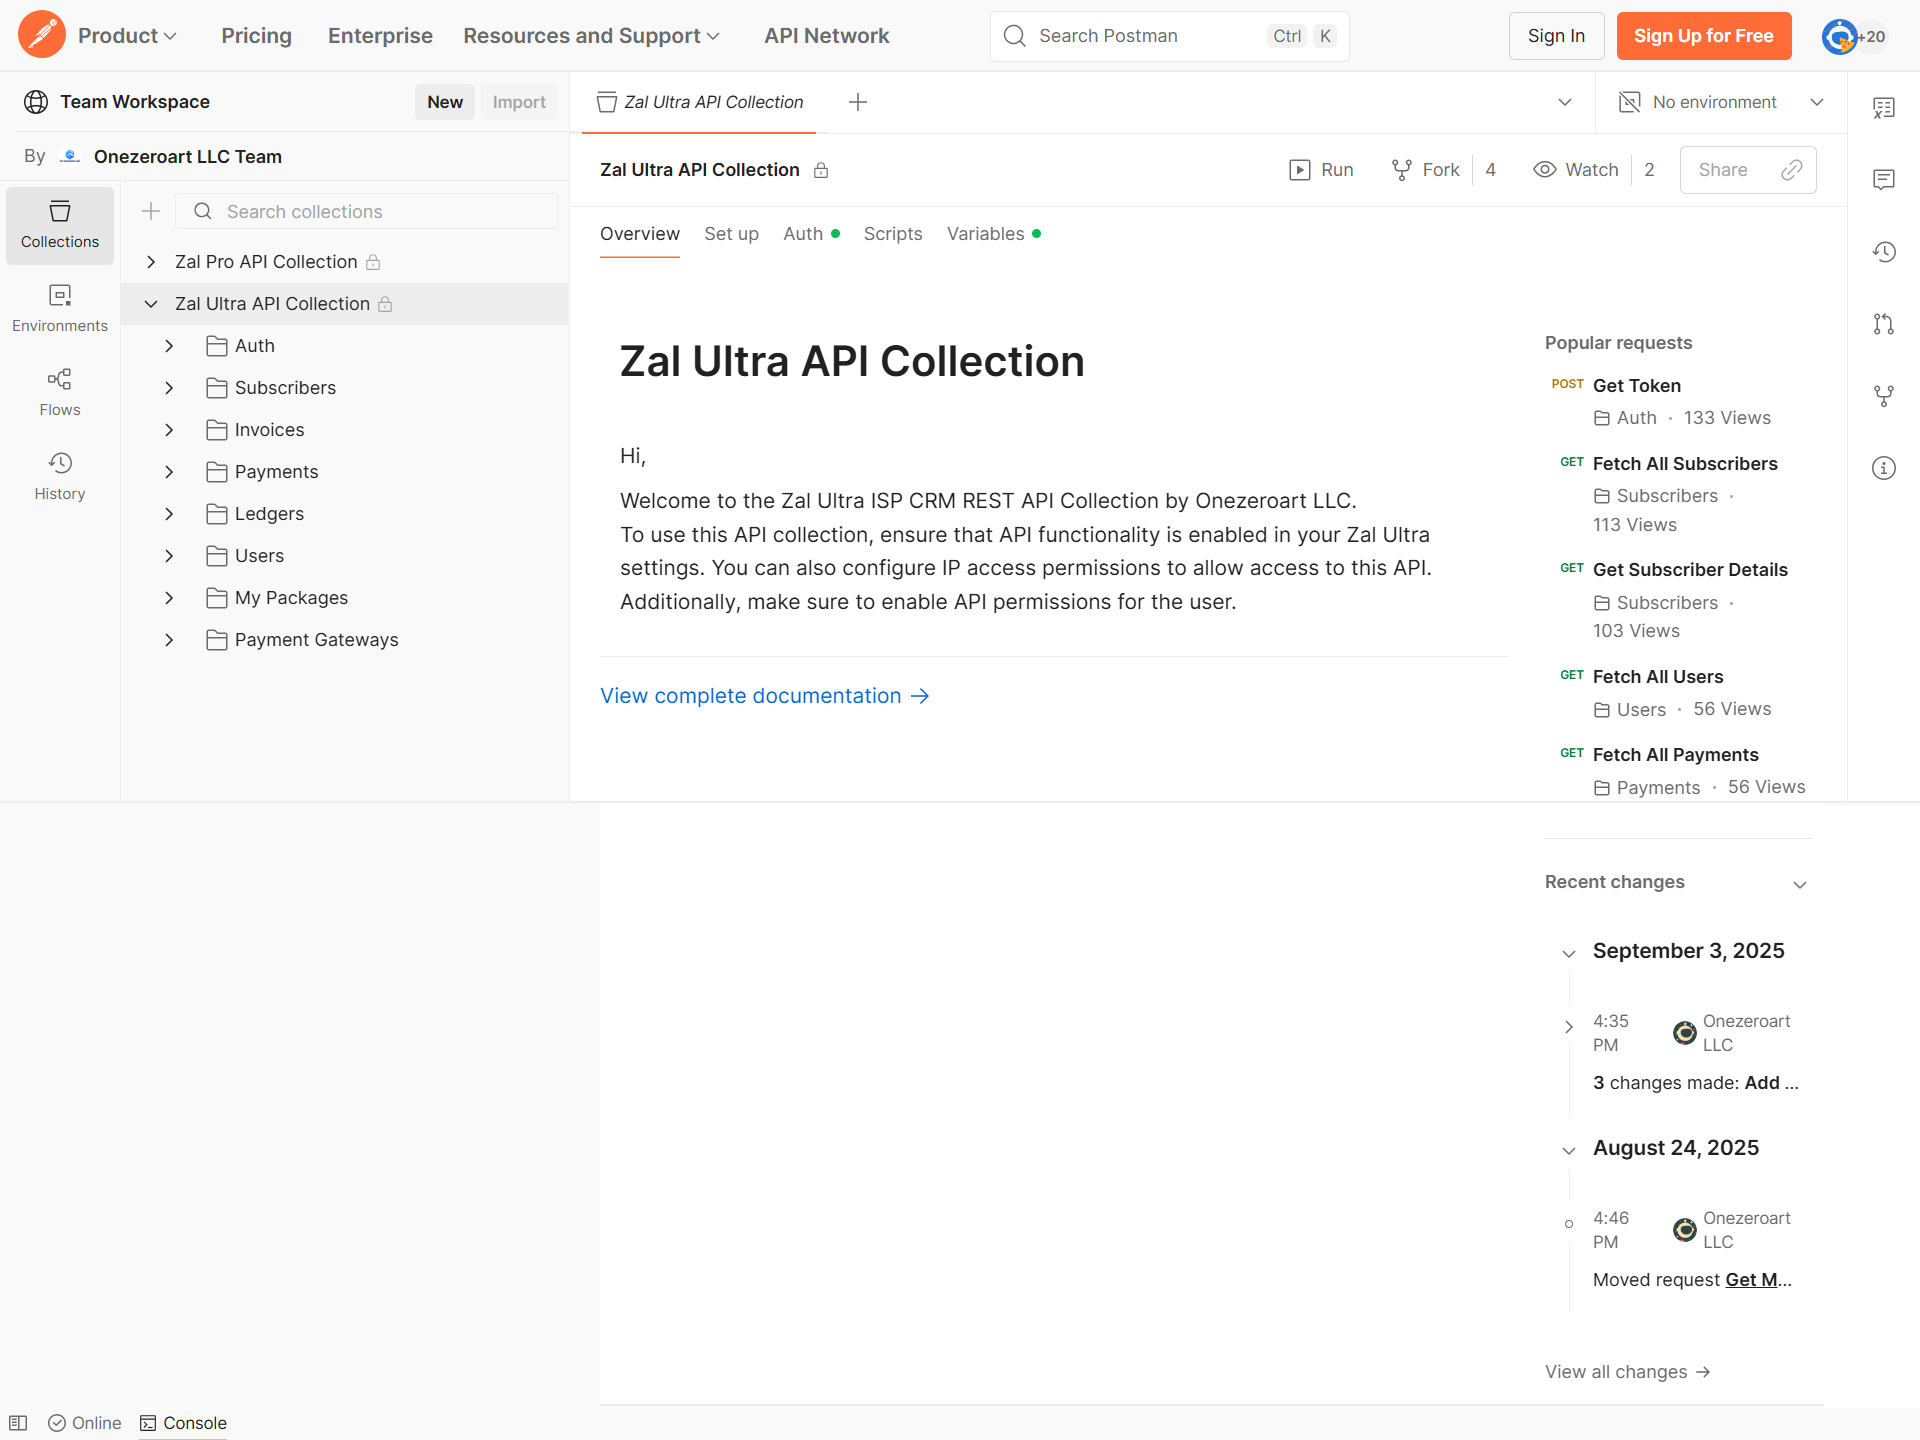Focus the Search collections field

click(x=367, y=211)
